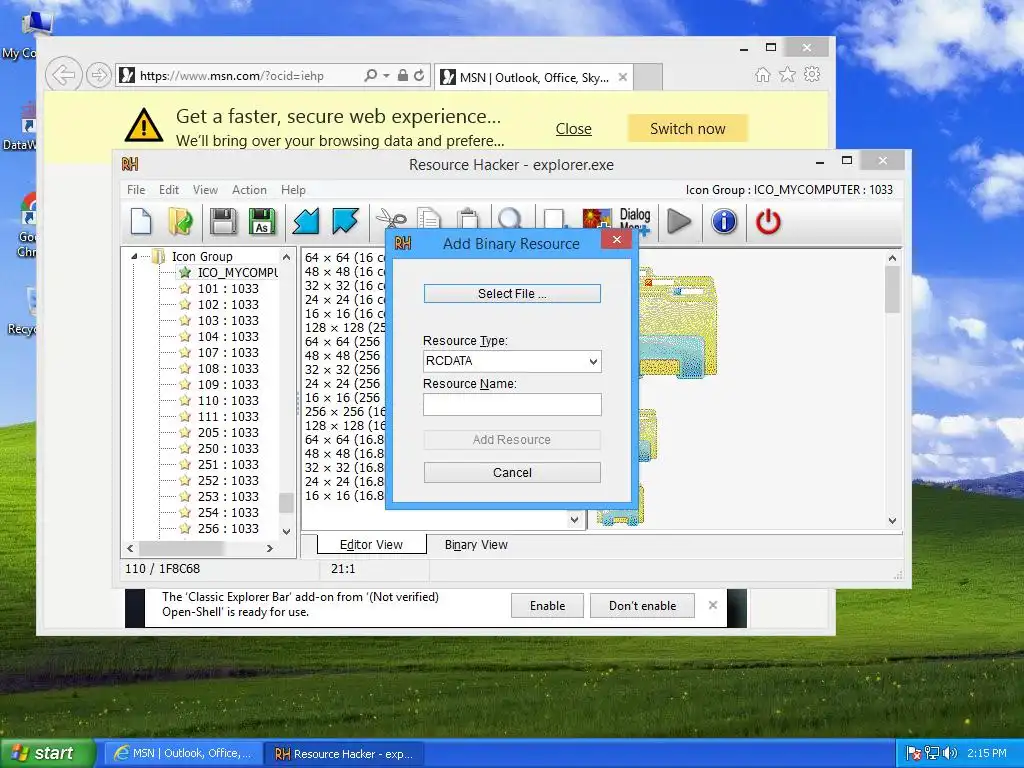Open the View menu in Resource Hacker
Viewport: 1024px width, 768px height.
(205, 189)
